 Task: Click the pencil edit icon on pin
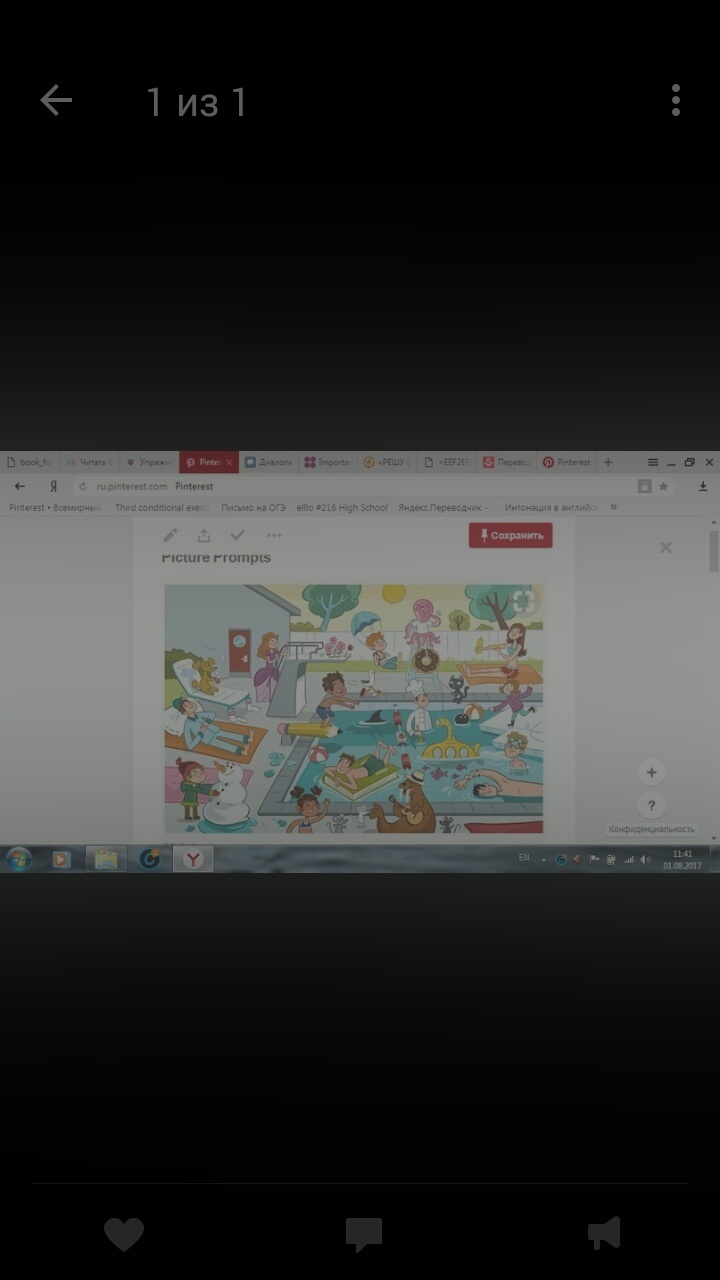point(170,535)
